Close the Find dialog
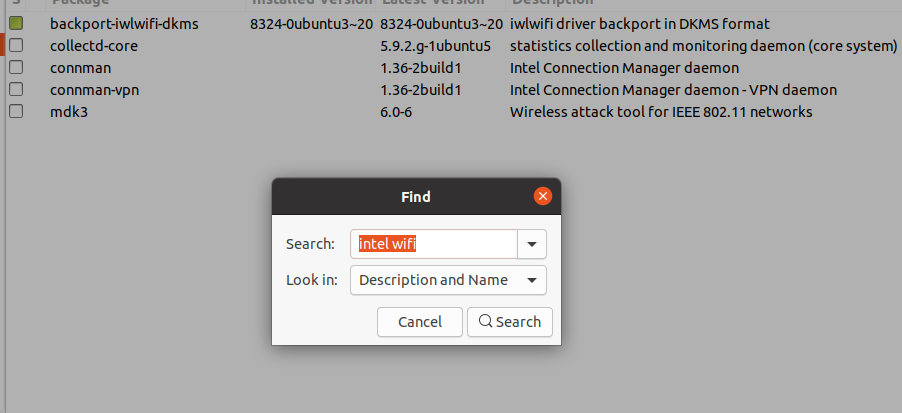Screen dimensions: 902x413 542,197
